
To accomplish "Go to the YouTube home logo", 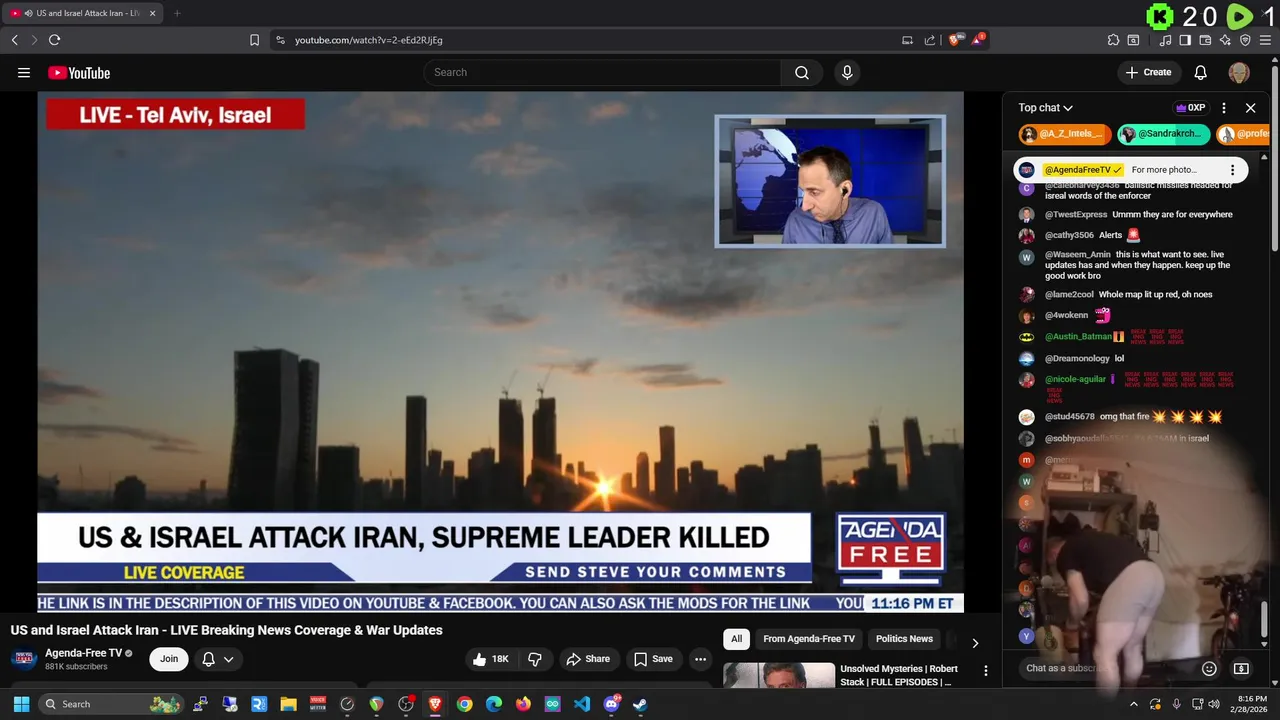I will click(79, 72).
